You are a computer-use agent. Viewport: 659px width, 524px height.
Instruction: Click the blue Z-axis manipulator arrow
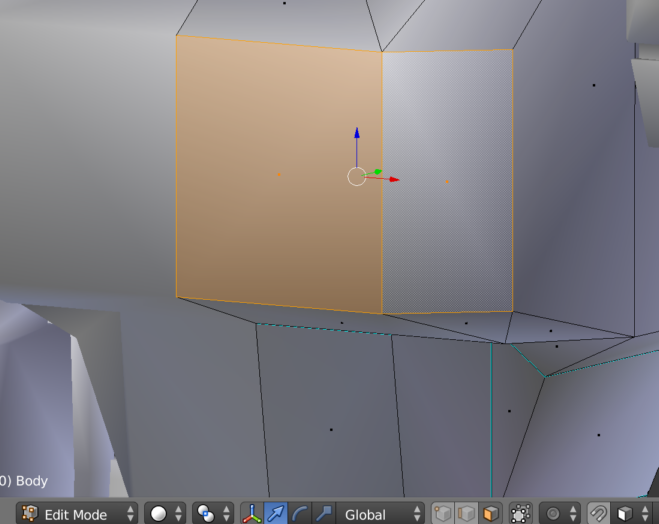tap(357, 134)
